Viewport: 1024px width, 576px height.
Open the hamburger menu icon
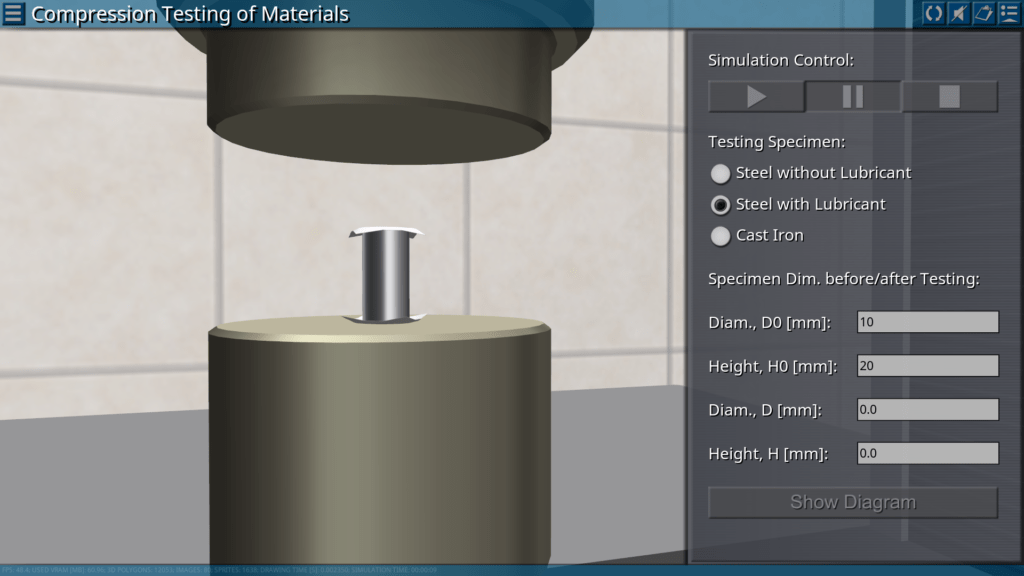tap(14, 14)
